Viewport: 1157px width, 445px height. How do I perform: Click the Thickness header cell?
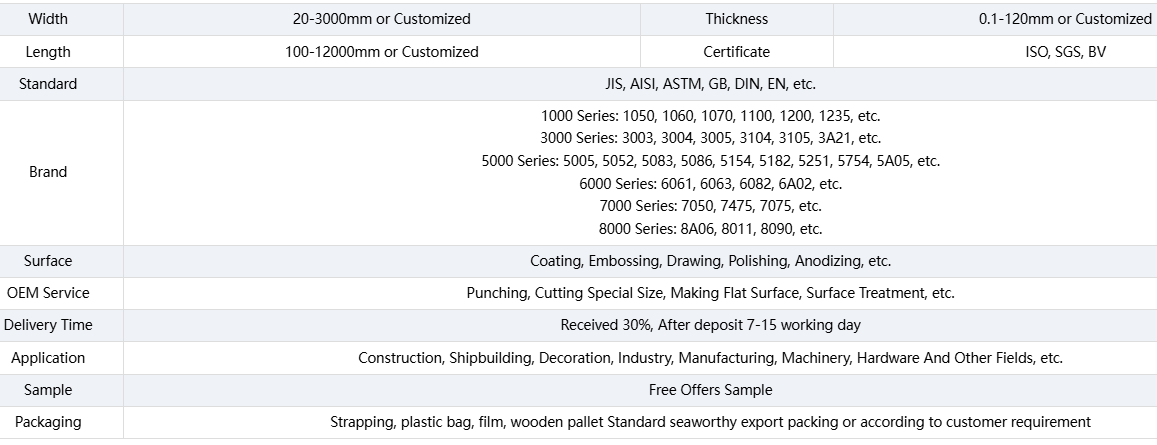point(736,19)
